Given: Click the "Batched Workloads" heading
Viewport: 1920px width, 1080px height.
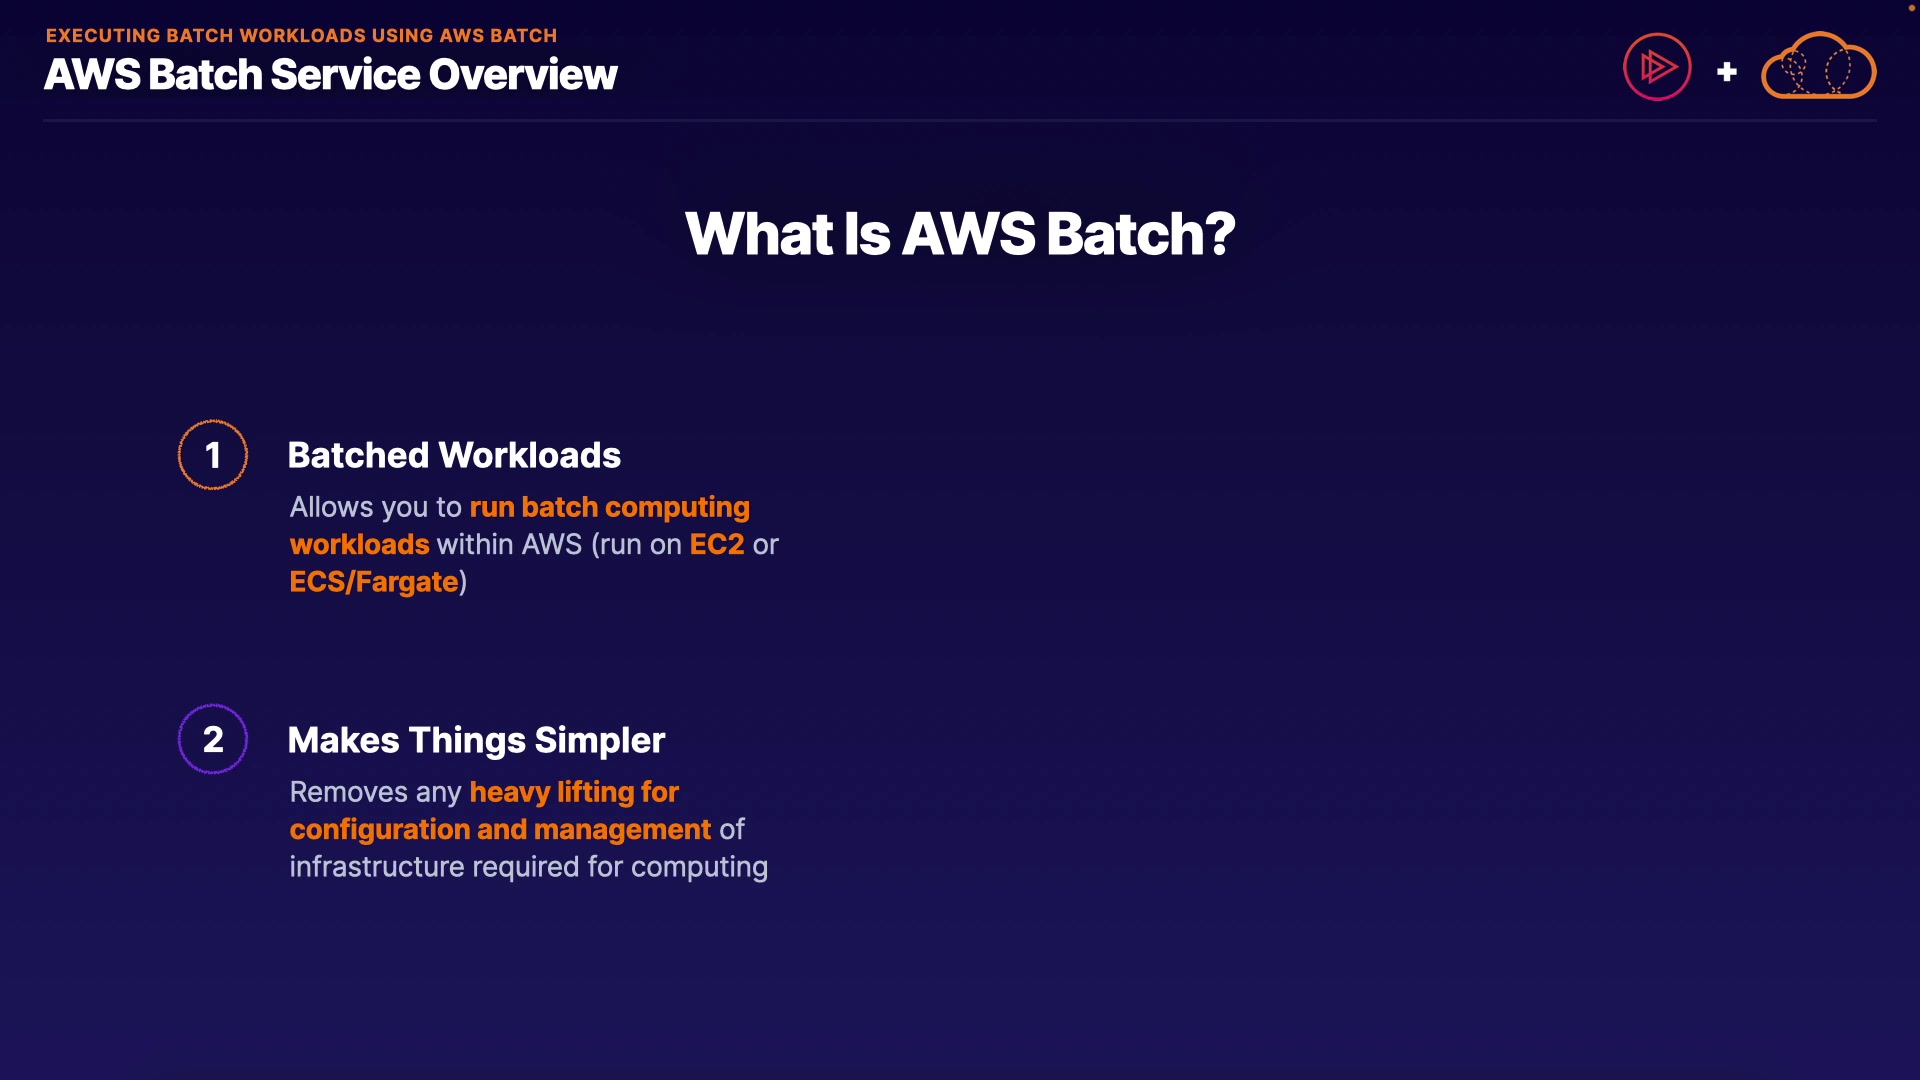Looking at the screenshot, I should [454, 456].
